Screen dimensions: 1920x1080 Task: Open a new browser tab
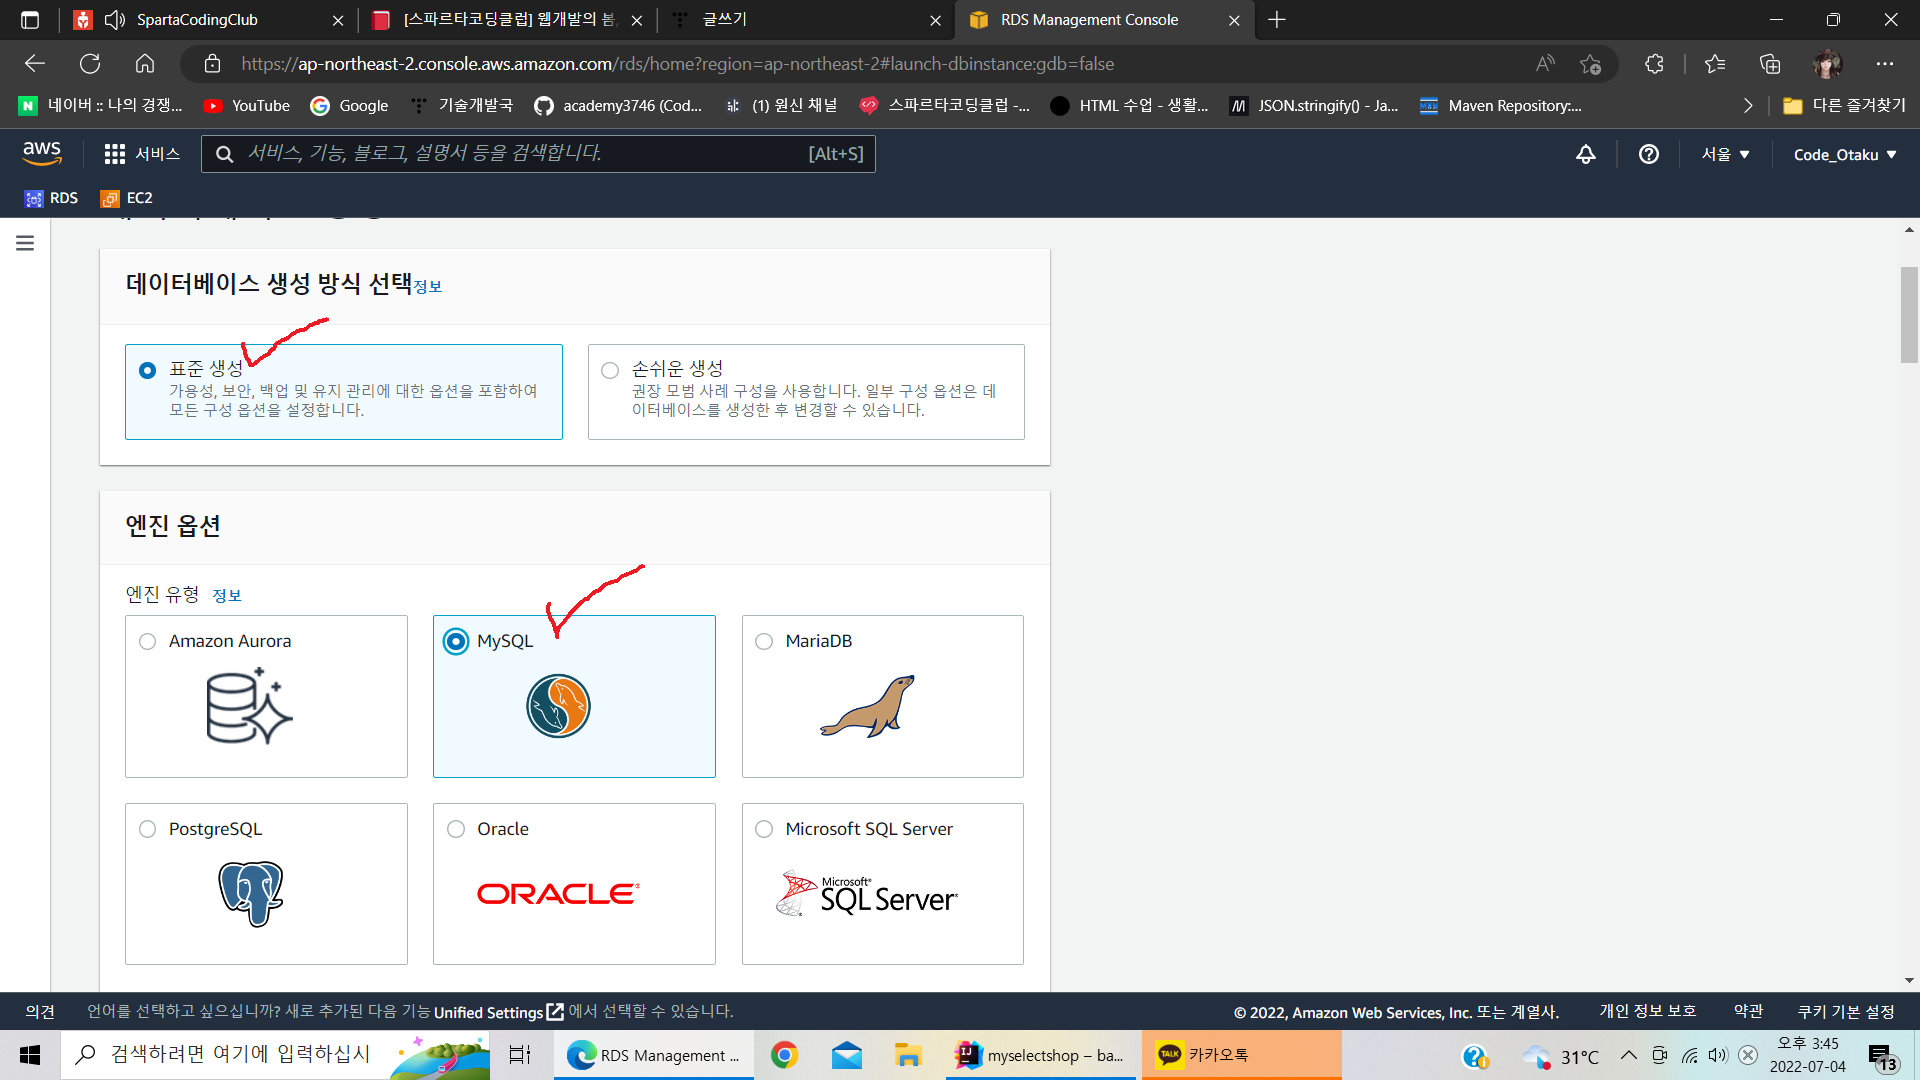(1277, 20)
